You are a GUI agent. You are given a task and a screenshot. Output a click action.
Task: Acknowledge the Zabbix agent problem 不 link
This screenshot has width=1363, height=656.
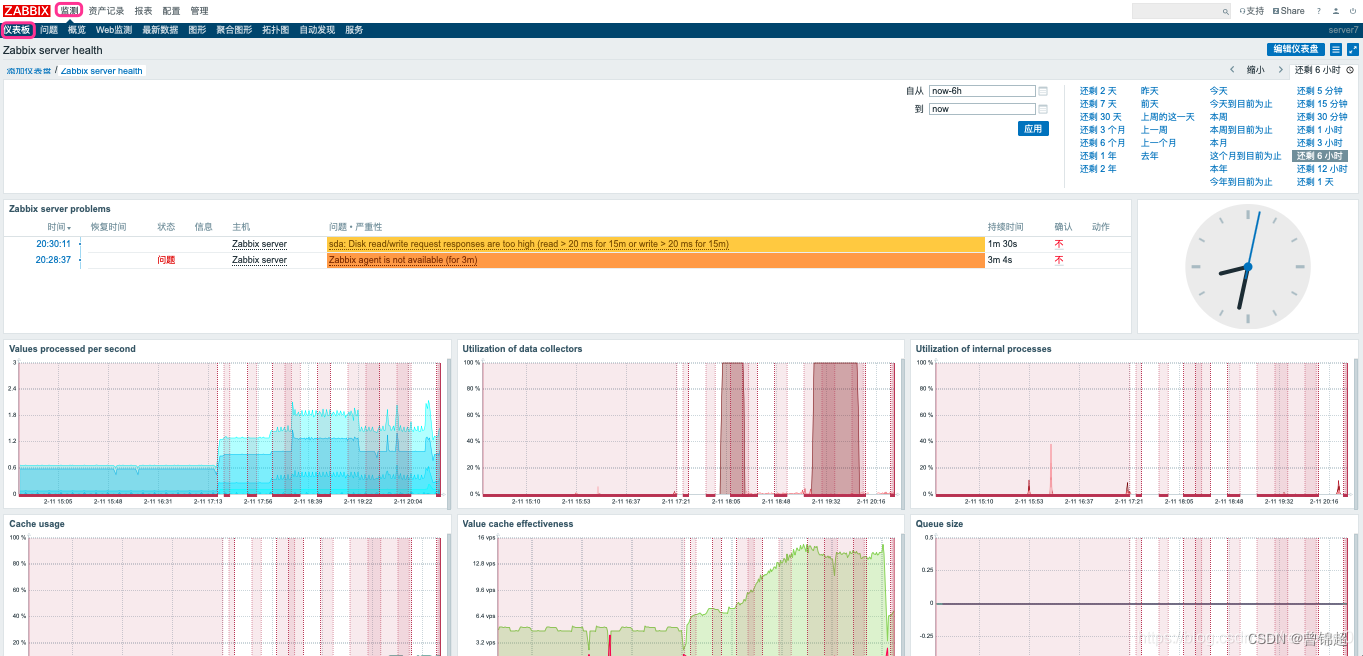click(1059, 260)
